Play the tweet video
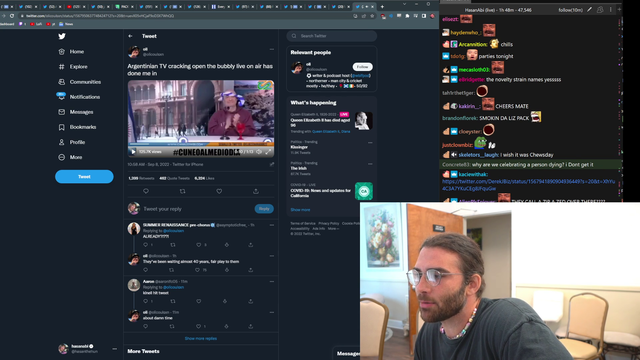This screenshot has height=360, width=640. (133, 152)
